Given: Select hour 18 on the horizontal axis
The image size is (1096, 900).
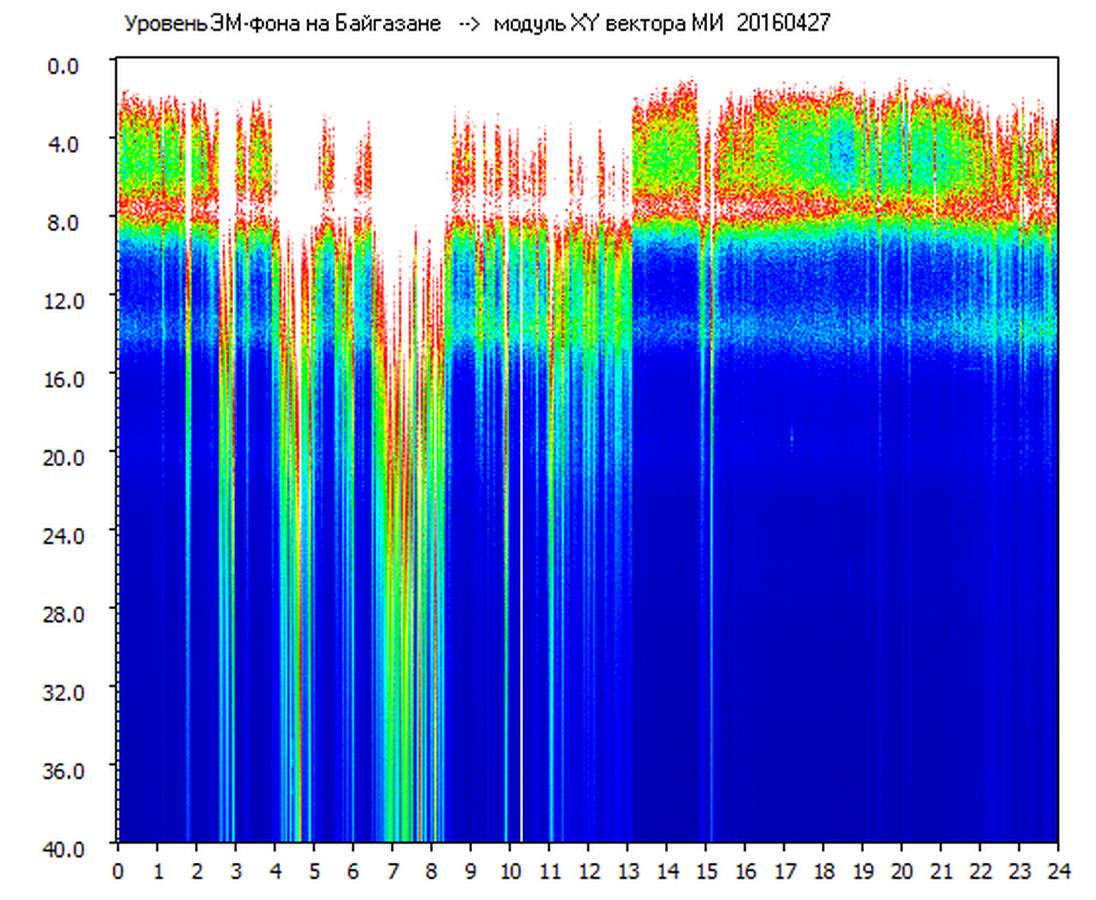Looking at the screenshot, I should (x=823, y=871).
